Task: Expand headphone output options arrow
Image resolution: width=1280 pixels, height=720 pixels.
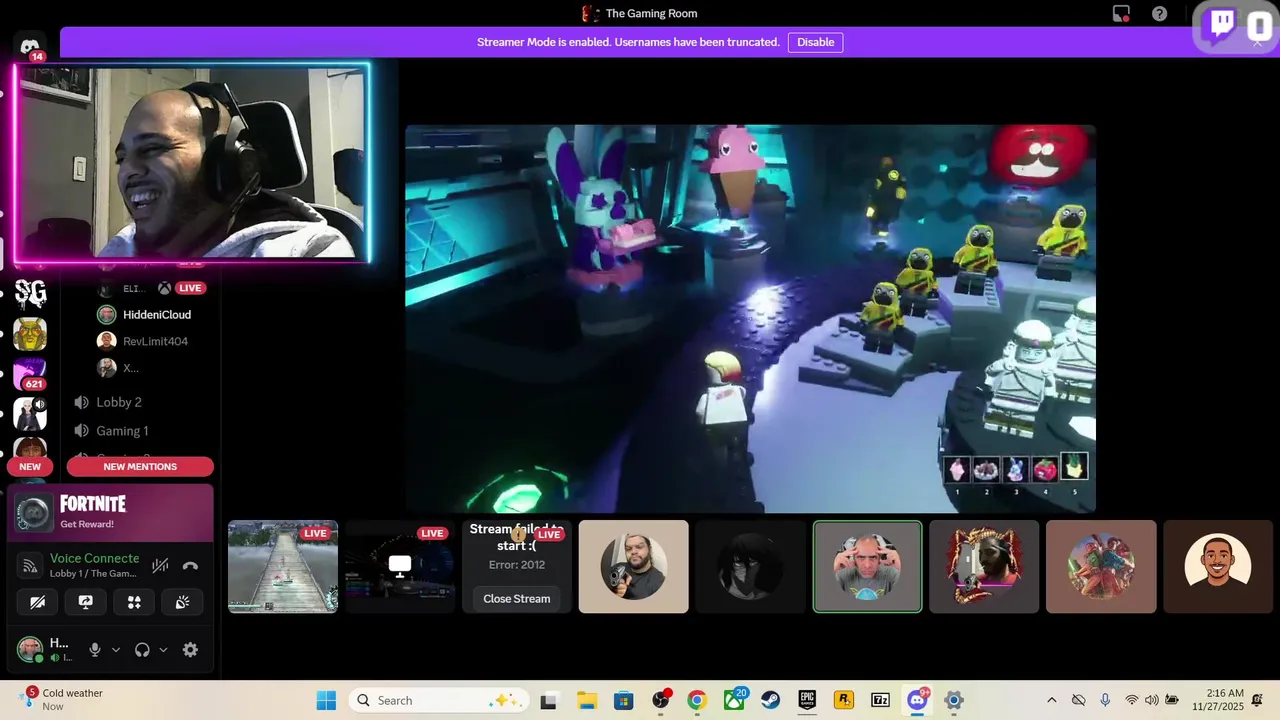Action: pos(163,650)
